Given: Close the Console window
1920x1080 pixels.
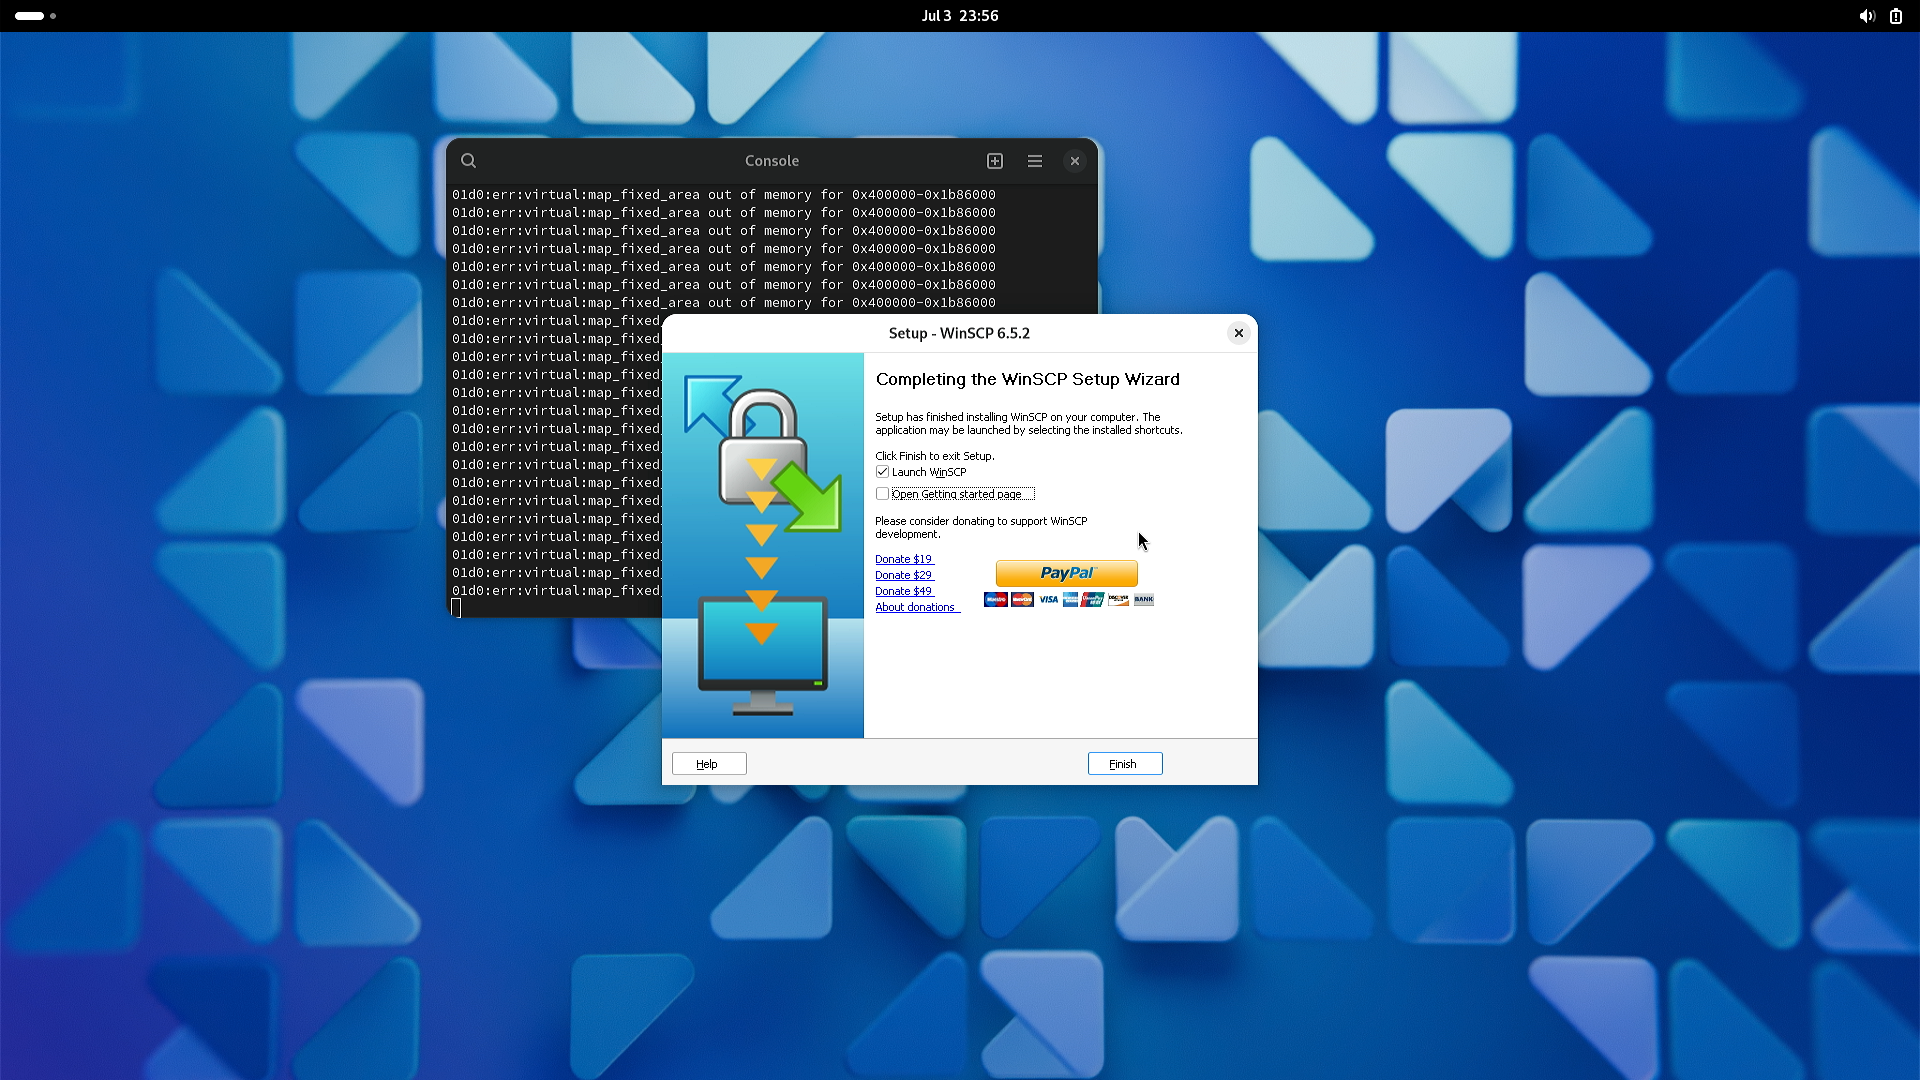Looking at the screenshot, I should (x=1075, y=161).
